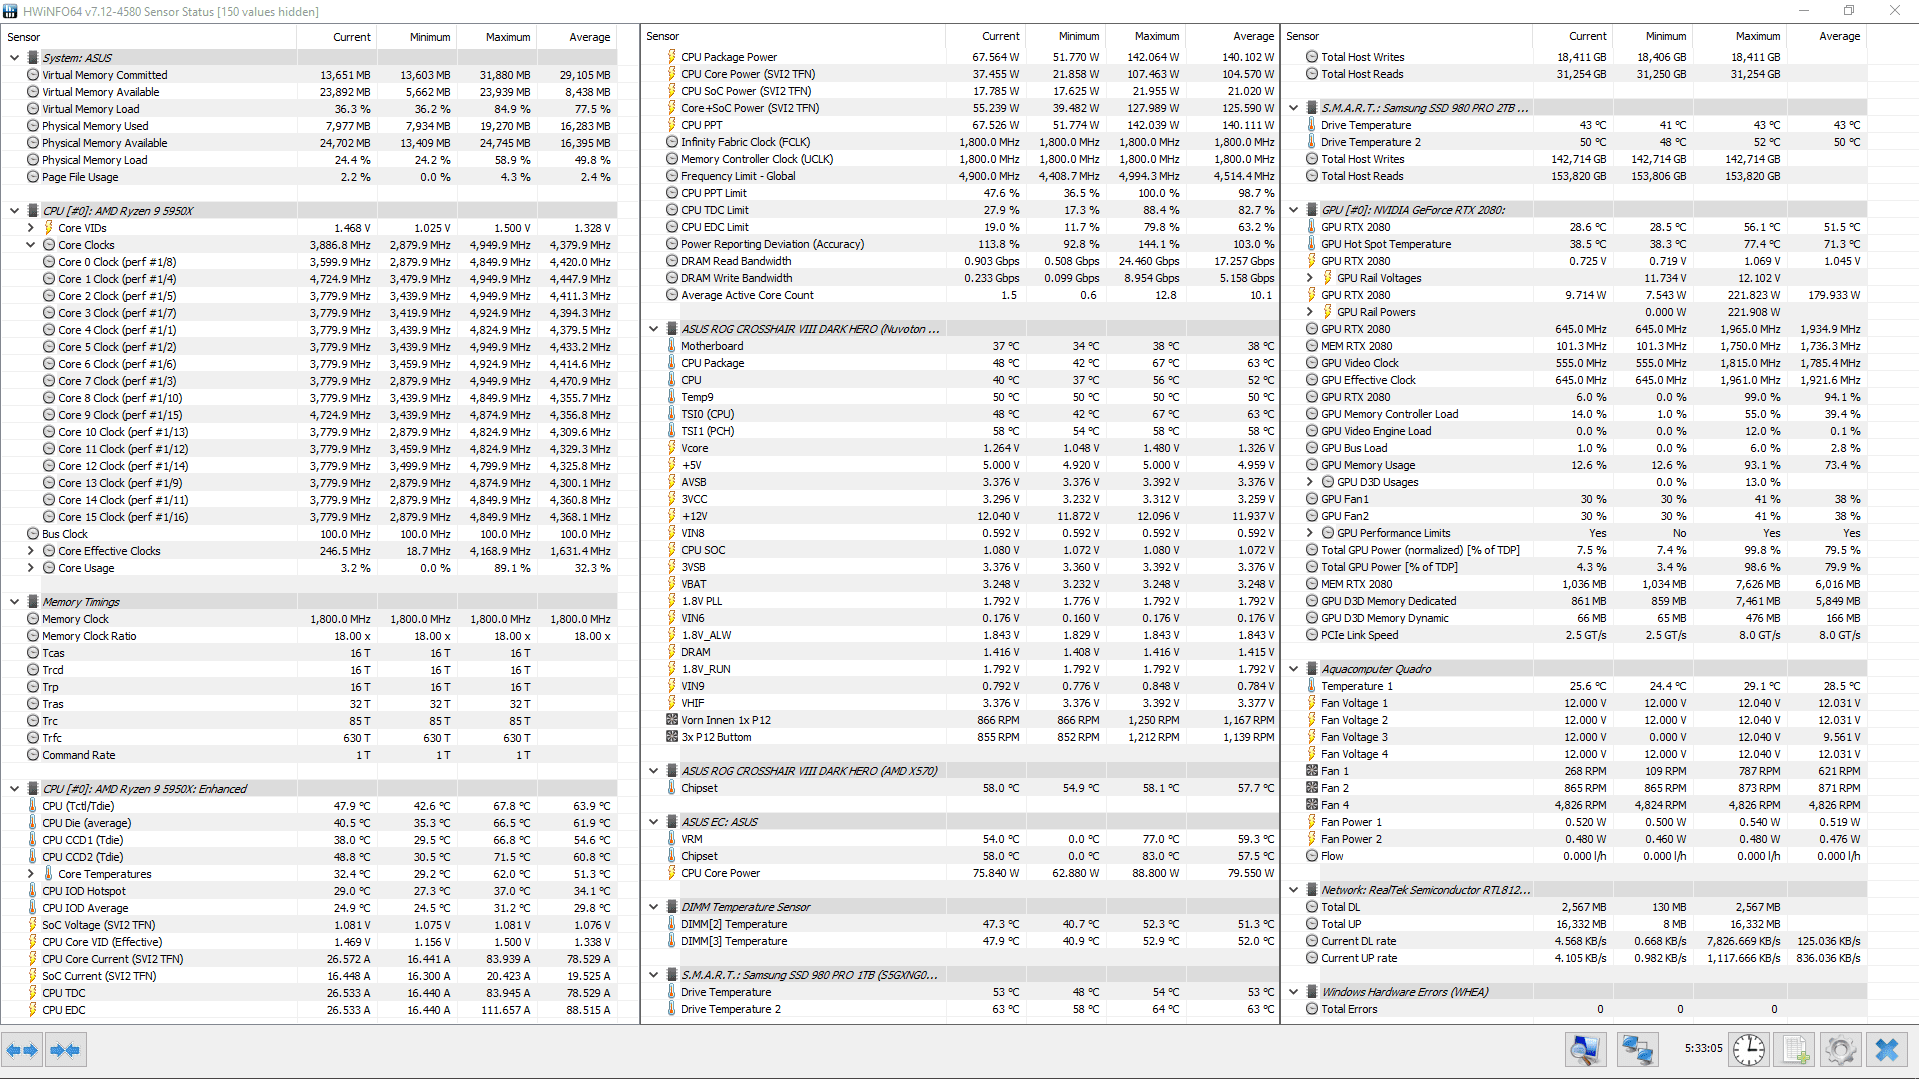
Task: Expand Core Effective Clocks
Action: pos(30,551)
